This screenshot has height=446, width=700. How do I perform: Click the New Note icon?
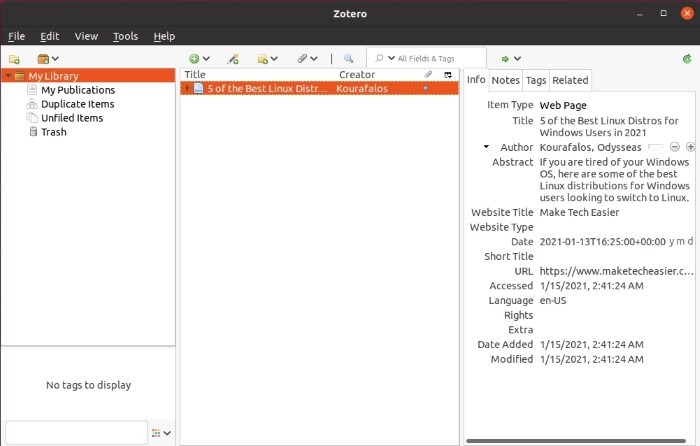[262, 59]
